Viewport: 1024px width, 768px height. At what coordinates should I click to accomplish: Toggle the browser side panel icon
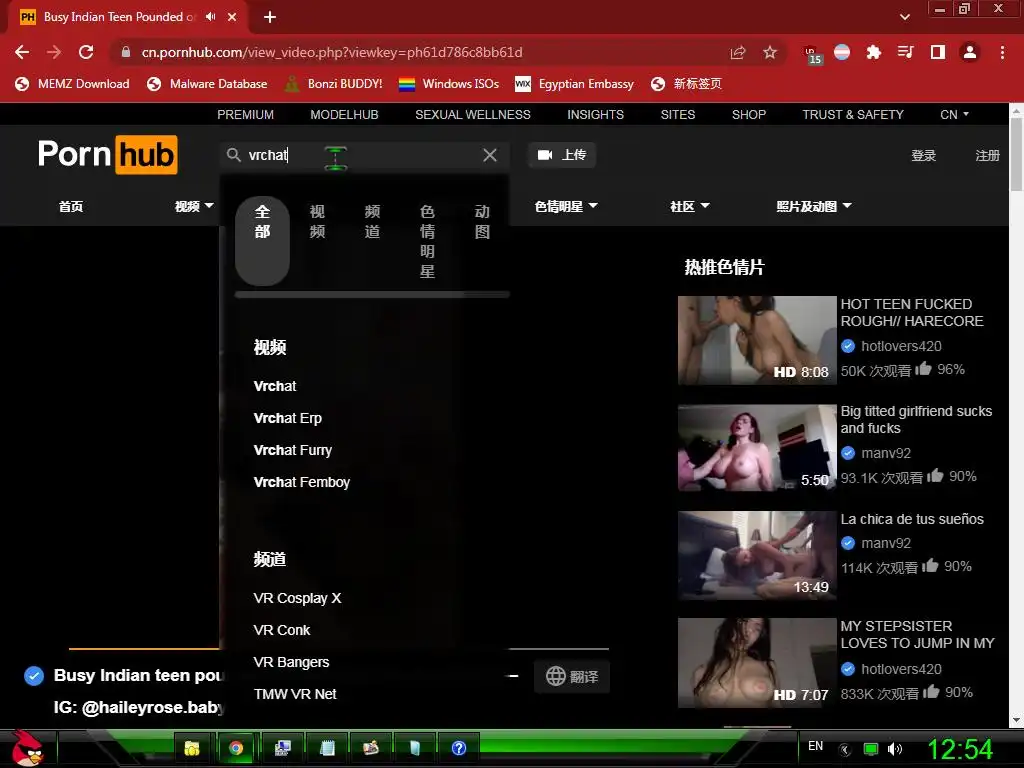point(938,52)
